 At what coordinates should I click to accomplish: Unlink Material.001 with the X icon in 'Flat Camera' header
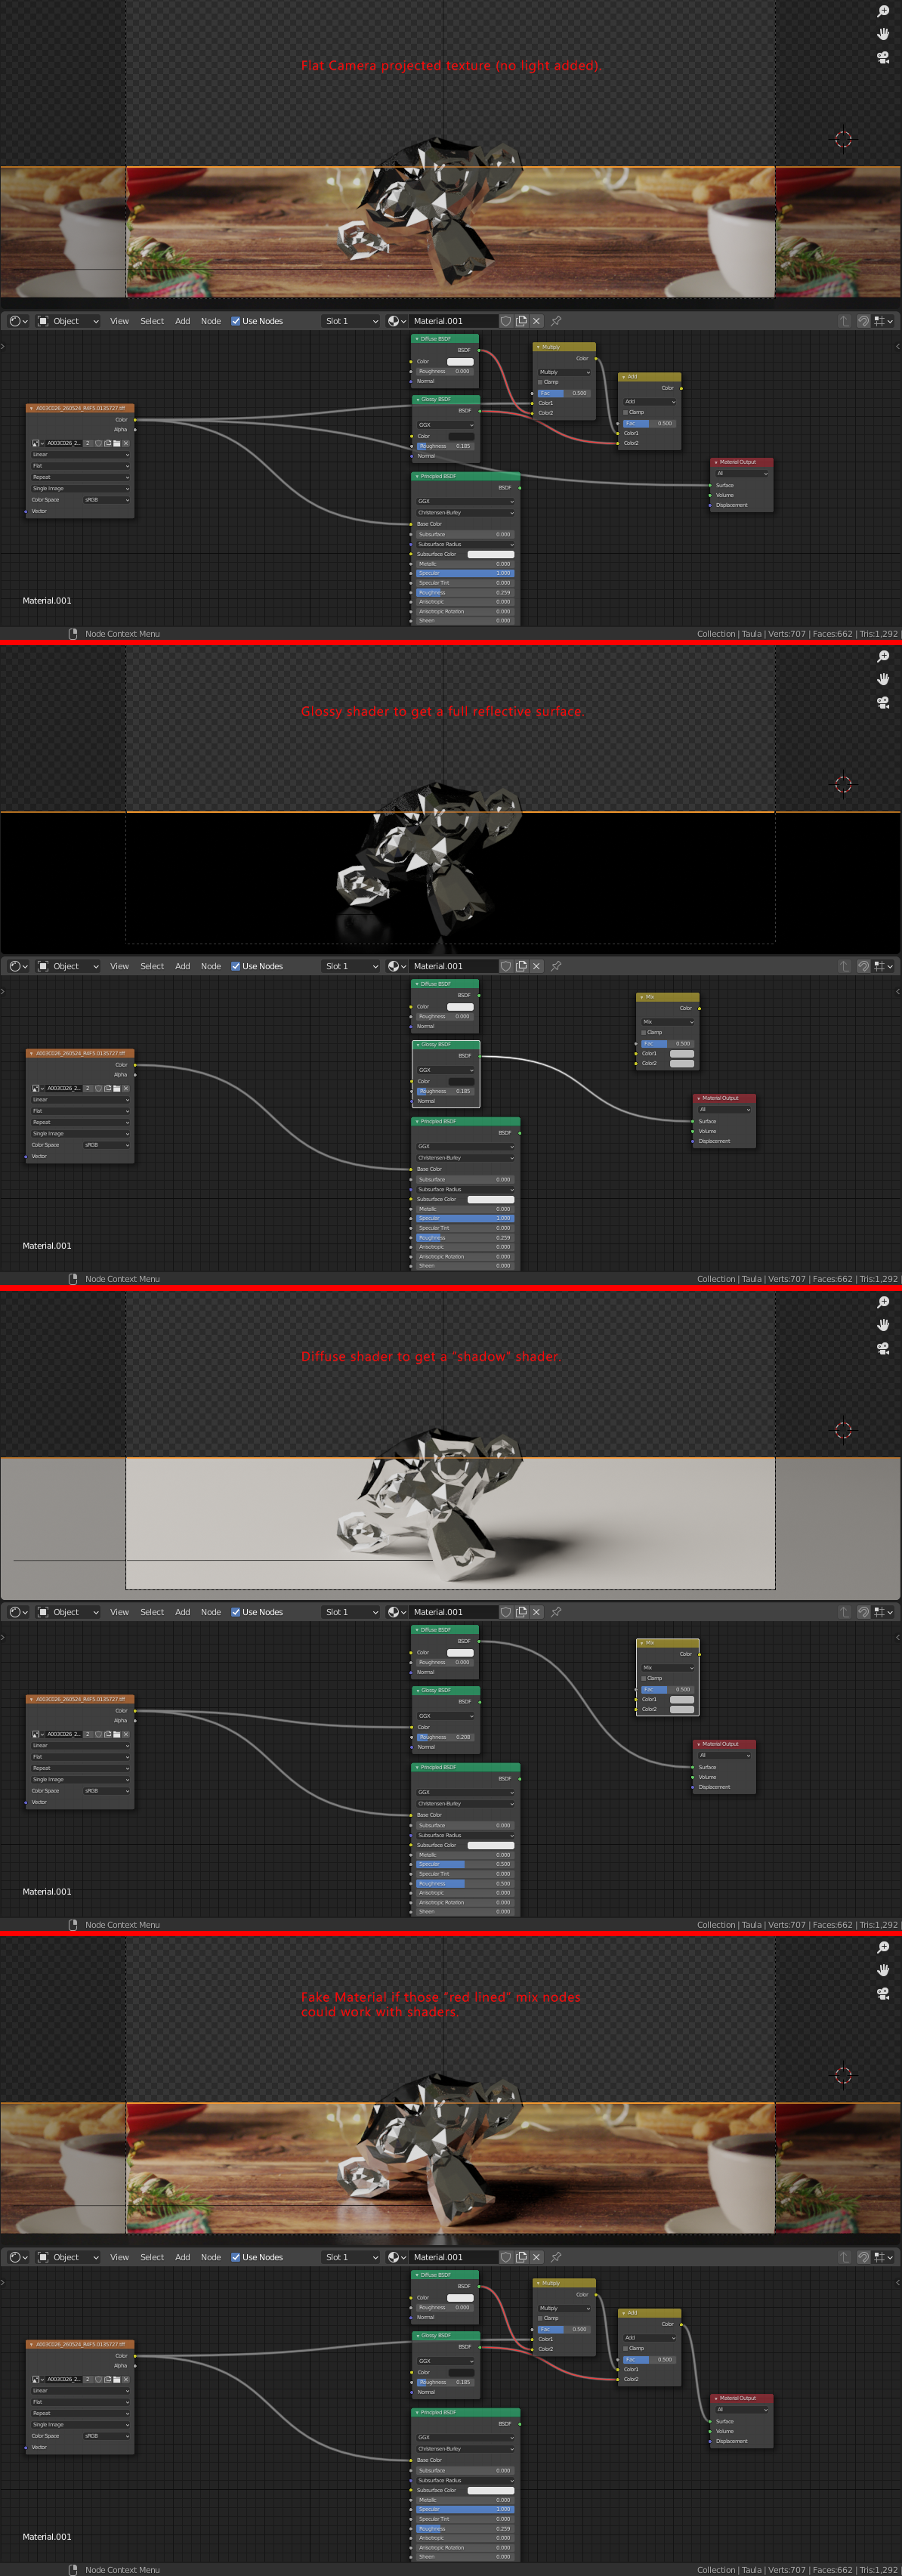pyautogui.click(x=537, y=321)
